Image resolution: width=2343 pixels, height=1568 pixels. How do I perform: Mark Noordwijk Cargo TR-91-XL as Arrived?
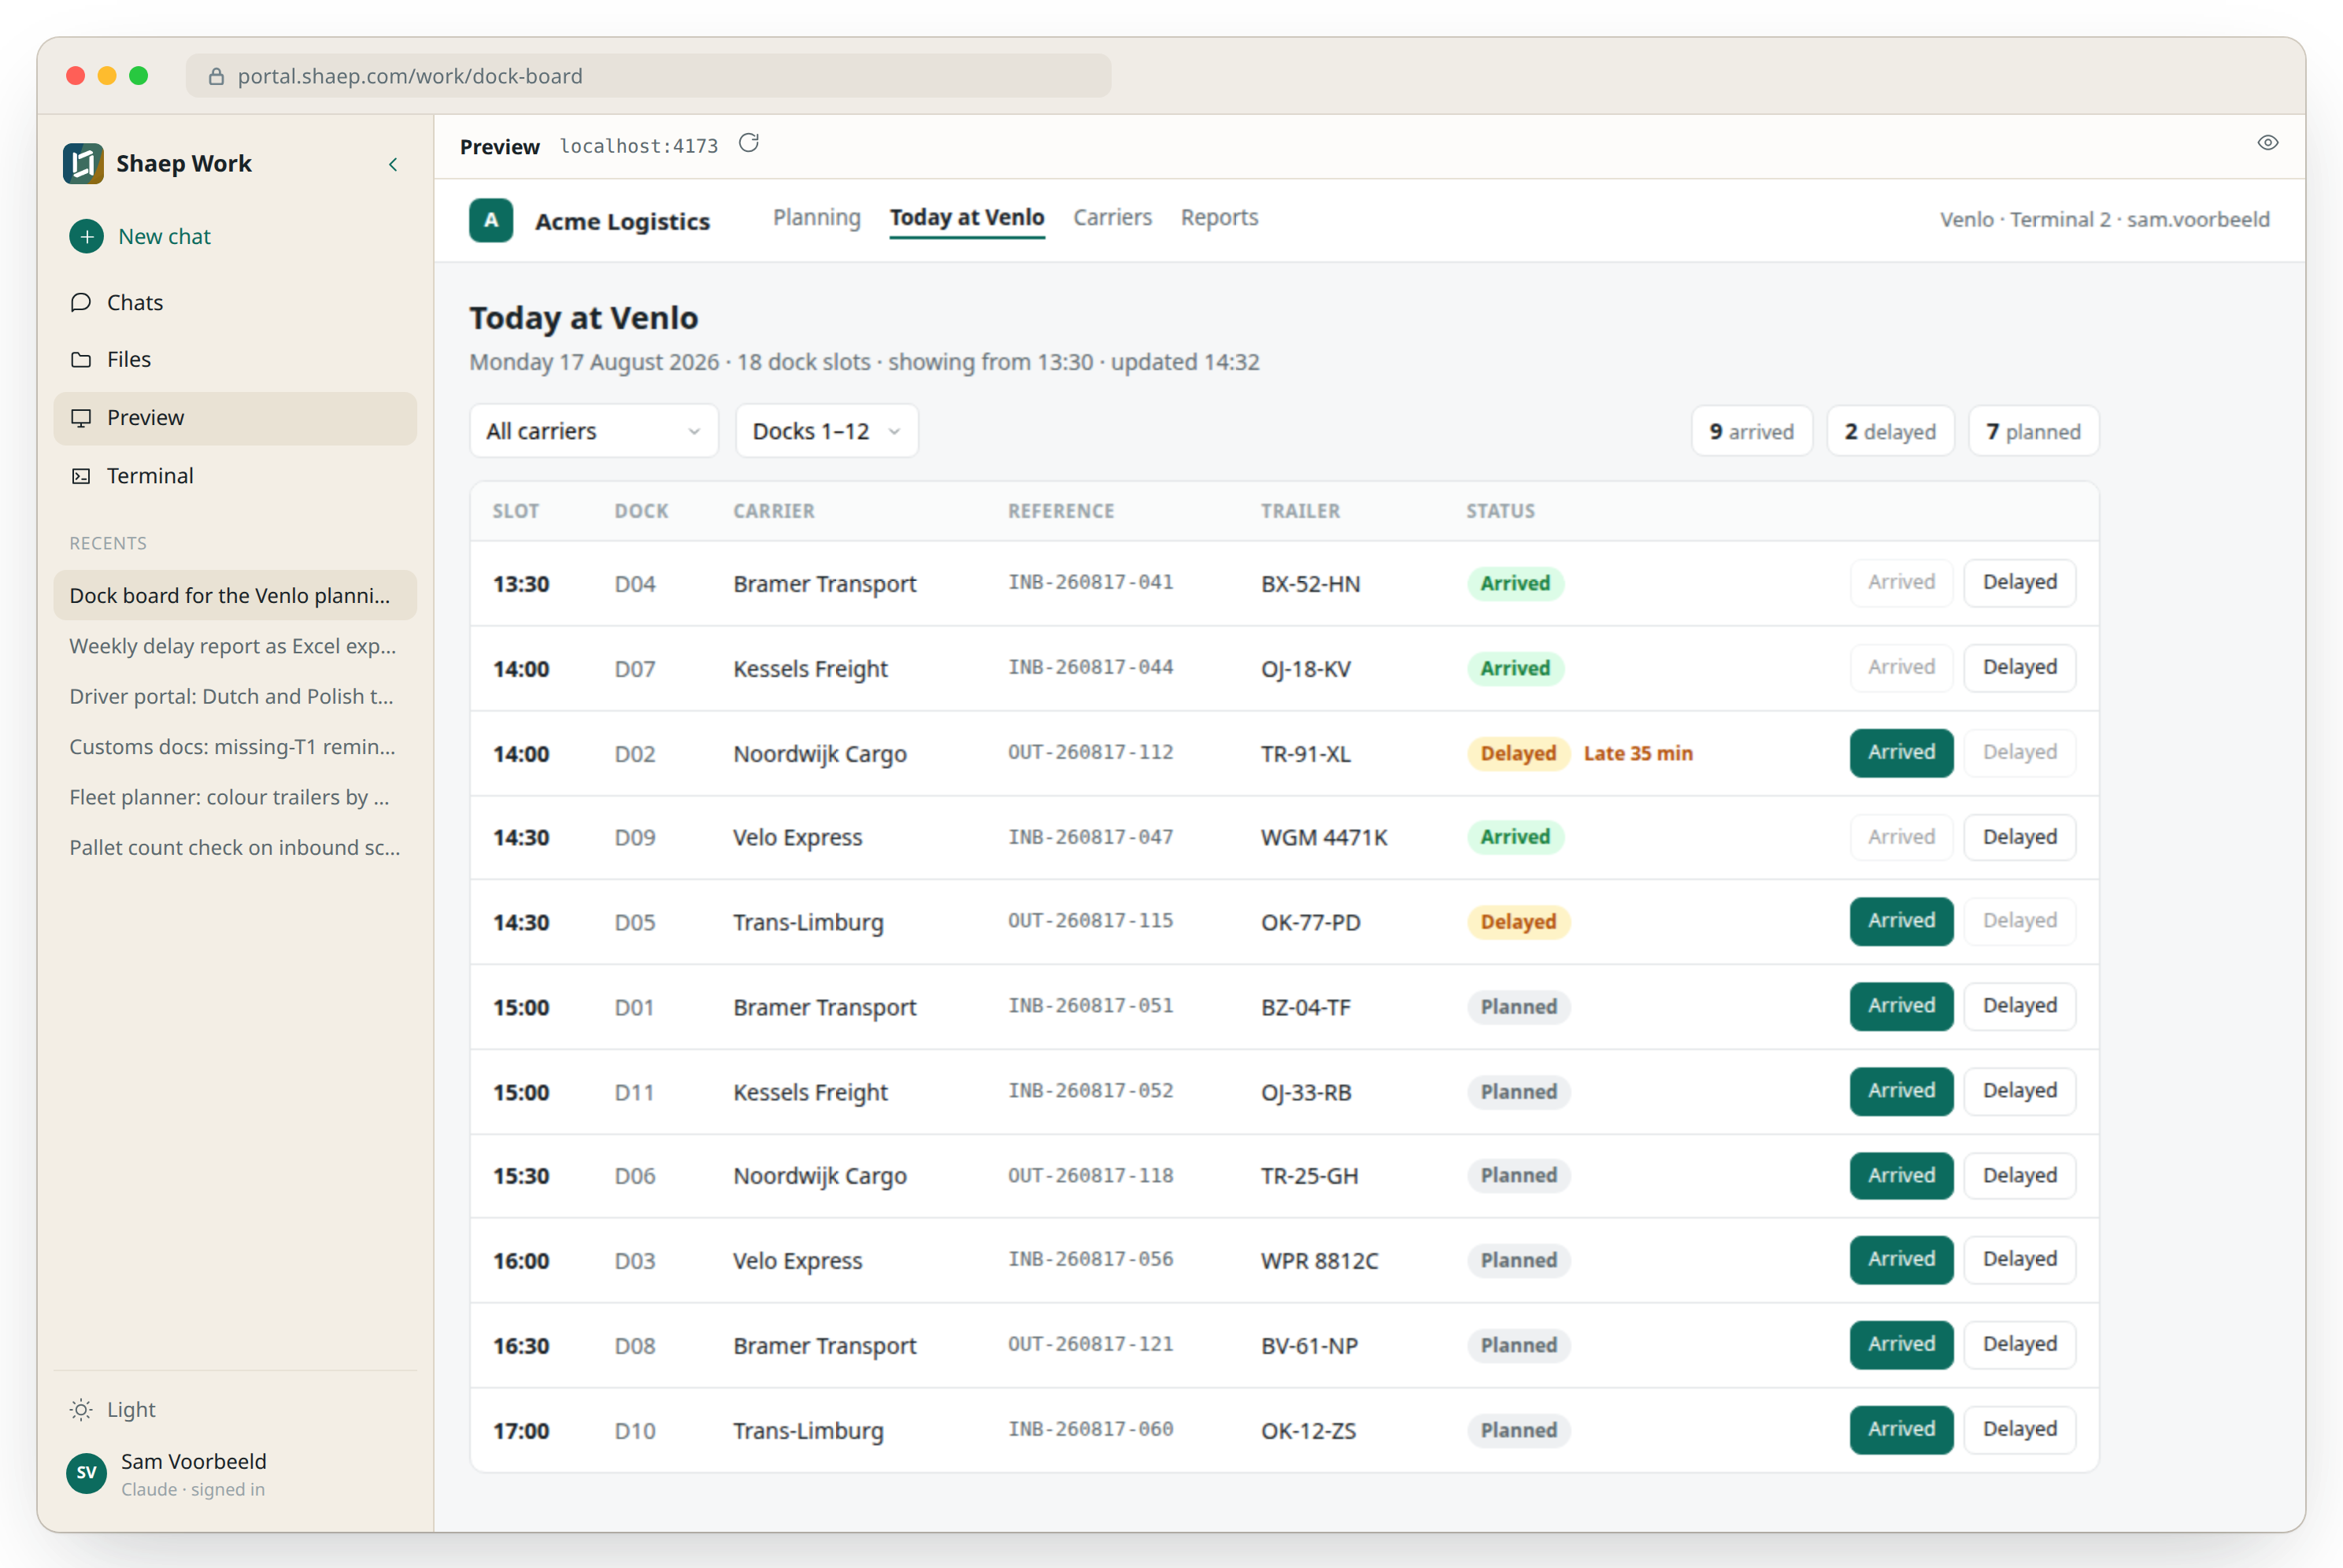(x=1901, y=752)
